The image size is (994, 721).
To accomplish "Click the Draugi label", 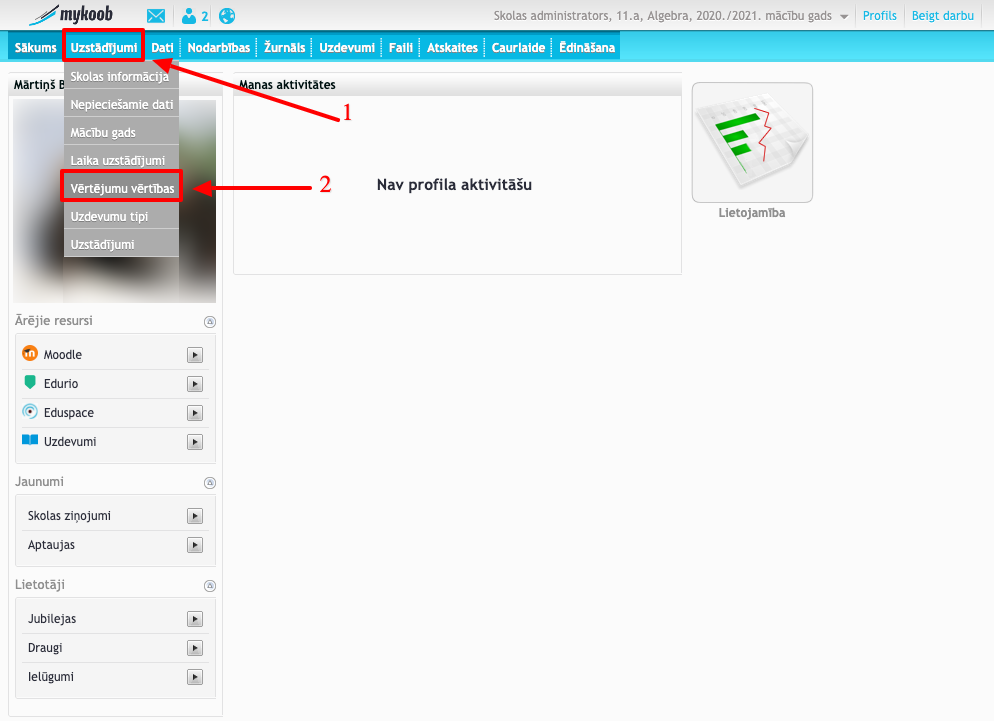I will 45,648.
